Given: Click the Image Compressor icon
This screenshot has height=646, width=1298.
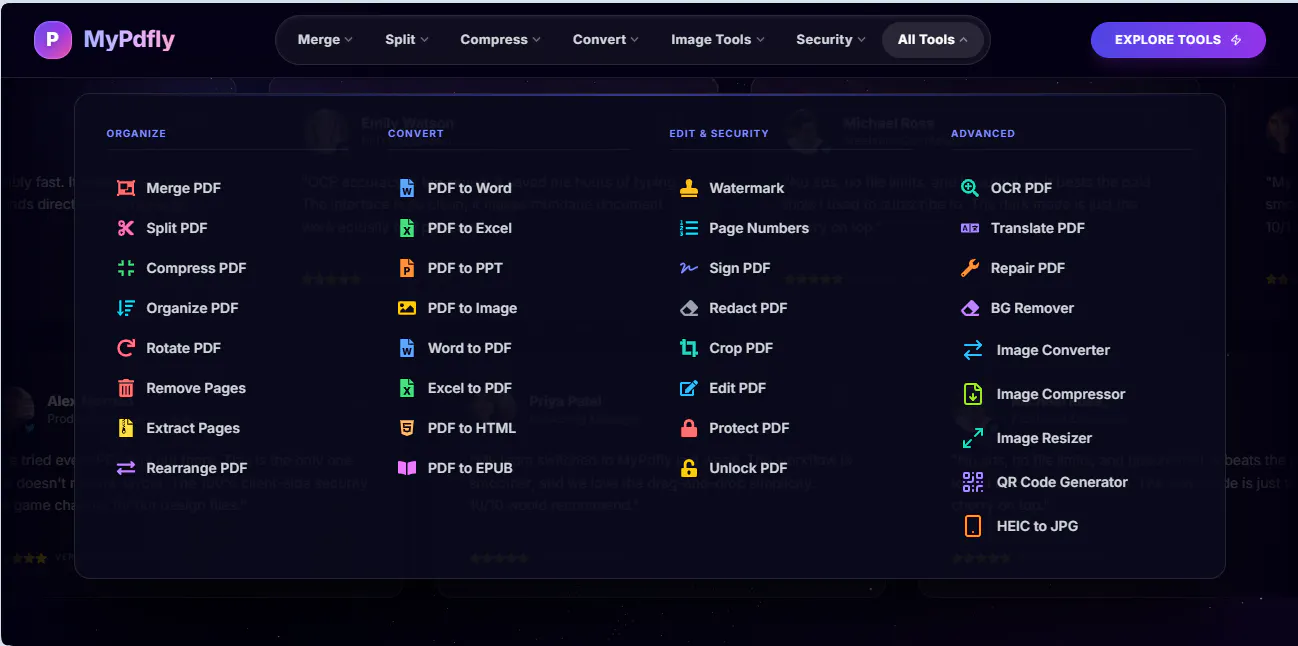Looking at the screenshot, I should [973, 394].
